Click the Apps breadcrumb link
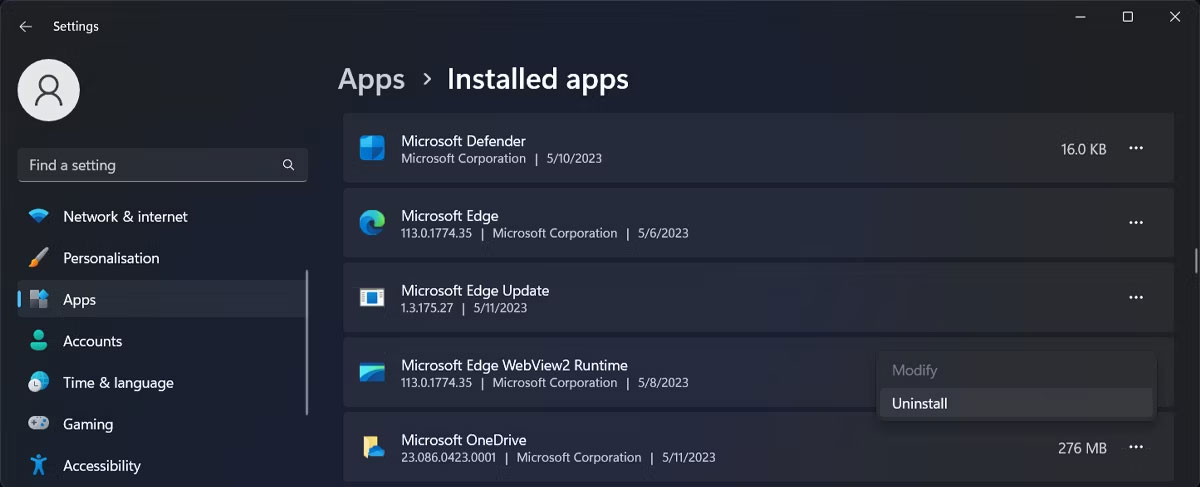1200x487 pixels. tap(371, 79)
